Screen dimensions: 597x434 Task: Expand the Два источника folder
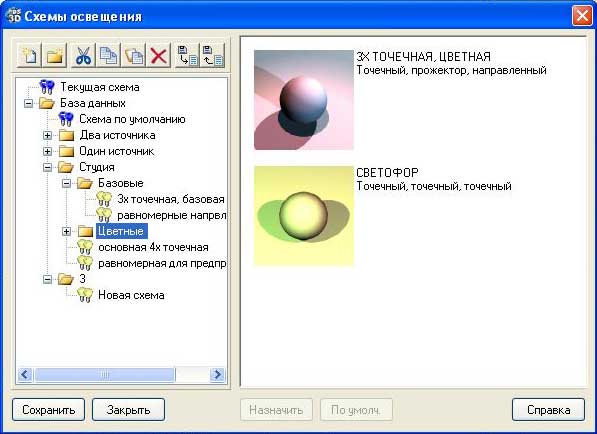point(47,135)
